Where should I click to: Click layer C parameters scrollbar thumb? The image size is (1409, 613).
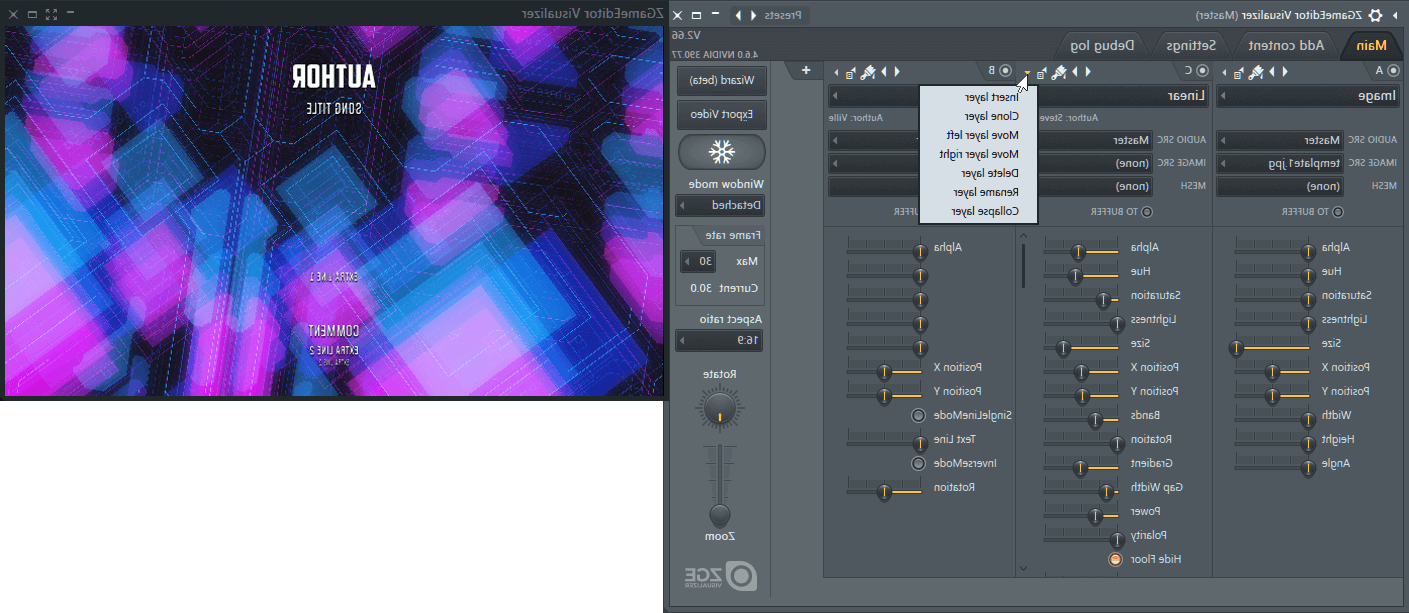[1023, 264]
